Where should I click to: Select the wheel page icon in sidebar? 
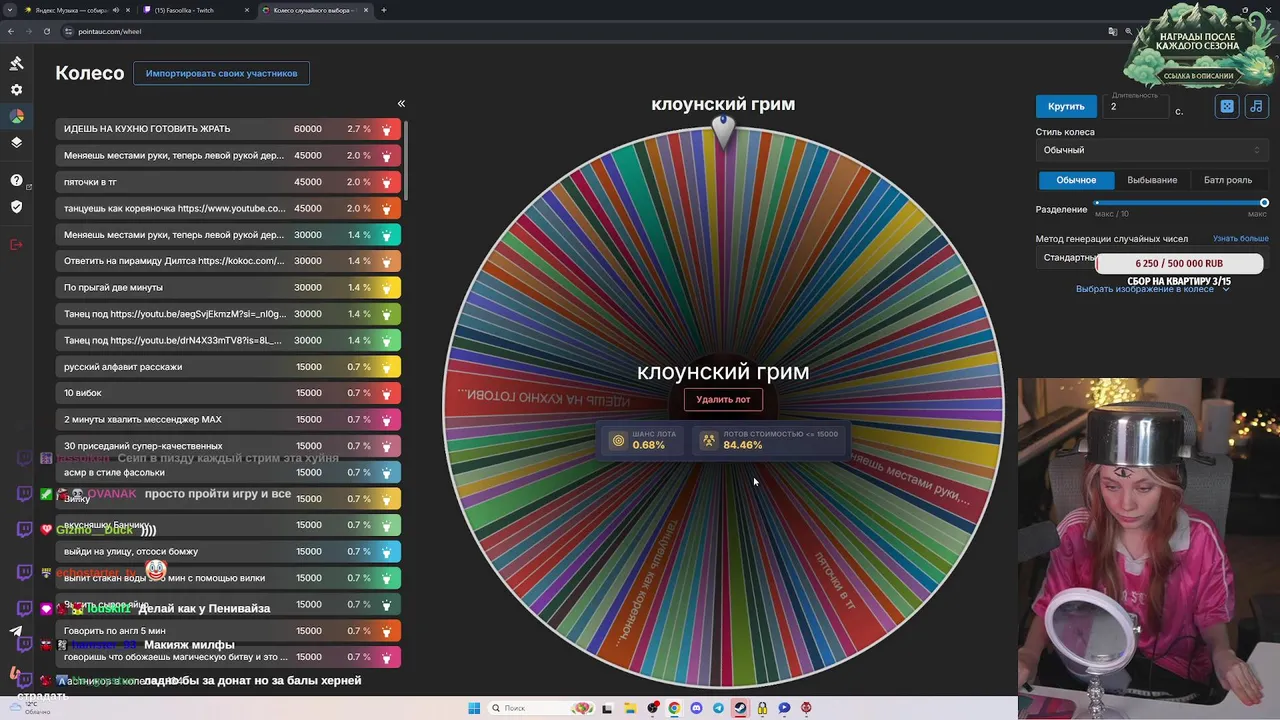point(17,116)
